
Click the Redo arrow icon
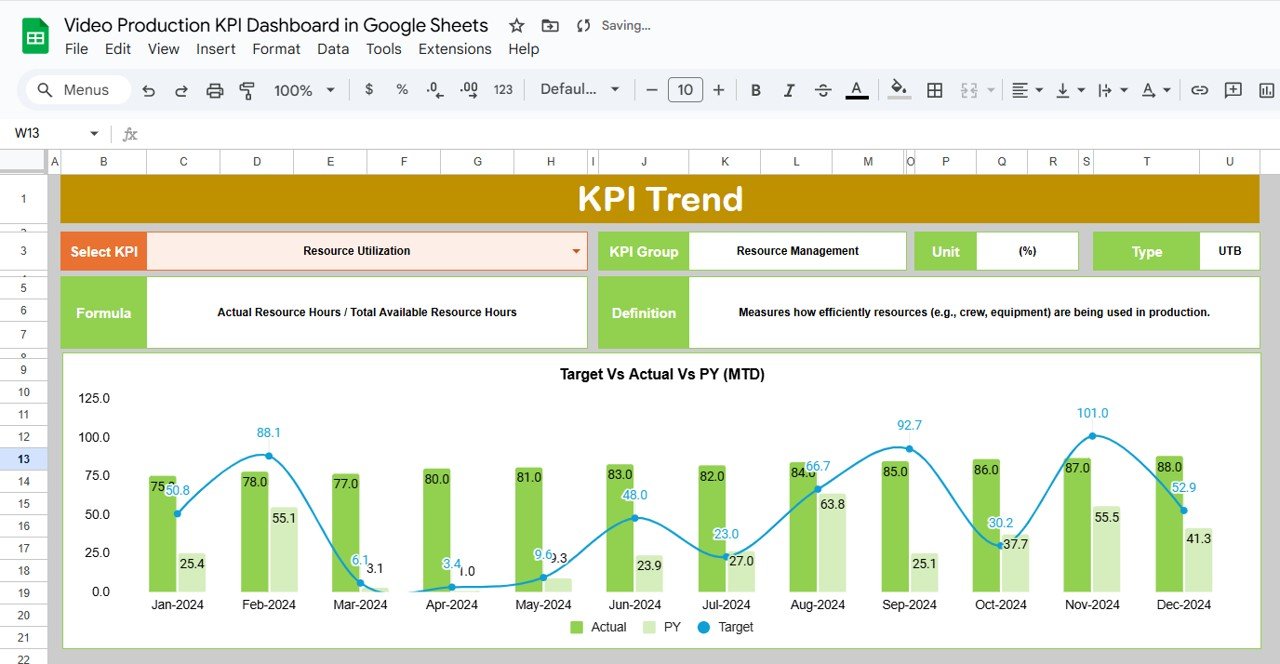[181, 90]
